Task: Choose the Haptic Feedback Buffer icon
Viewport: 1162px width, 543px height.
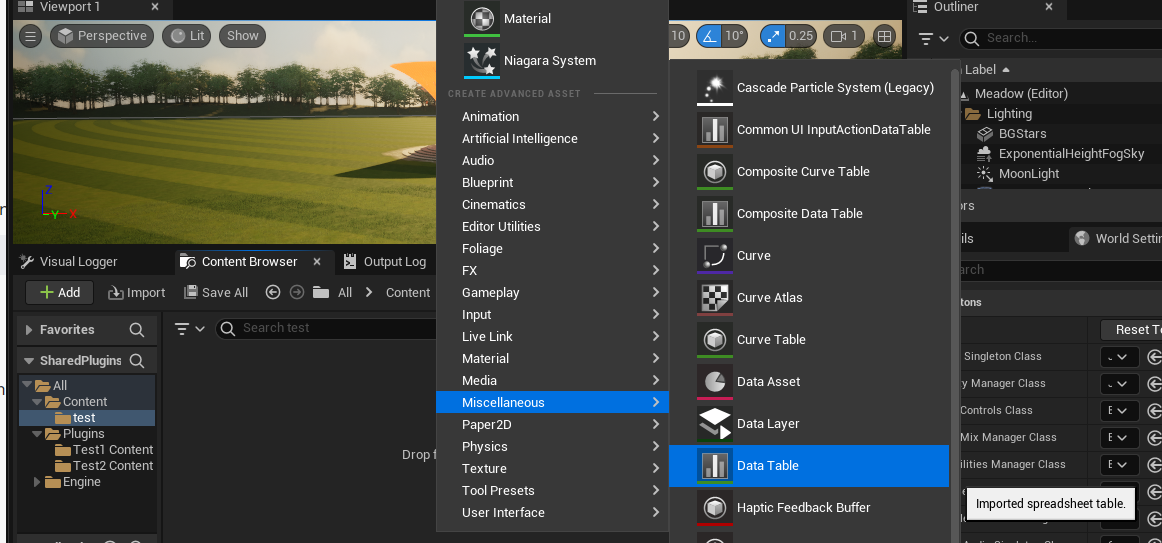Action: pyautogui.click(x=714, y=508)
